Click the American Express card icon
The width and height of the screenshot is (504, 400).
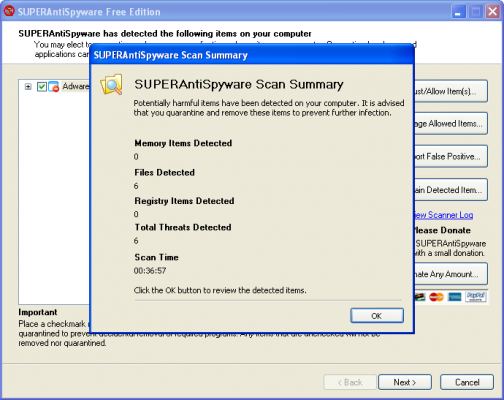(454, 297)
